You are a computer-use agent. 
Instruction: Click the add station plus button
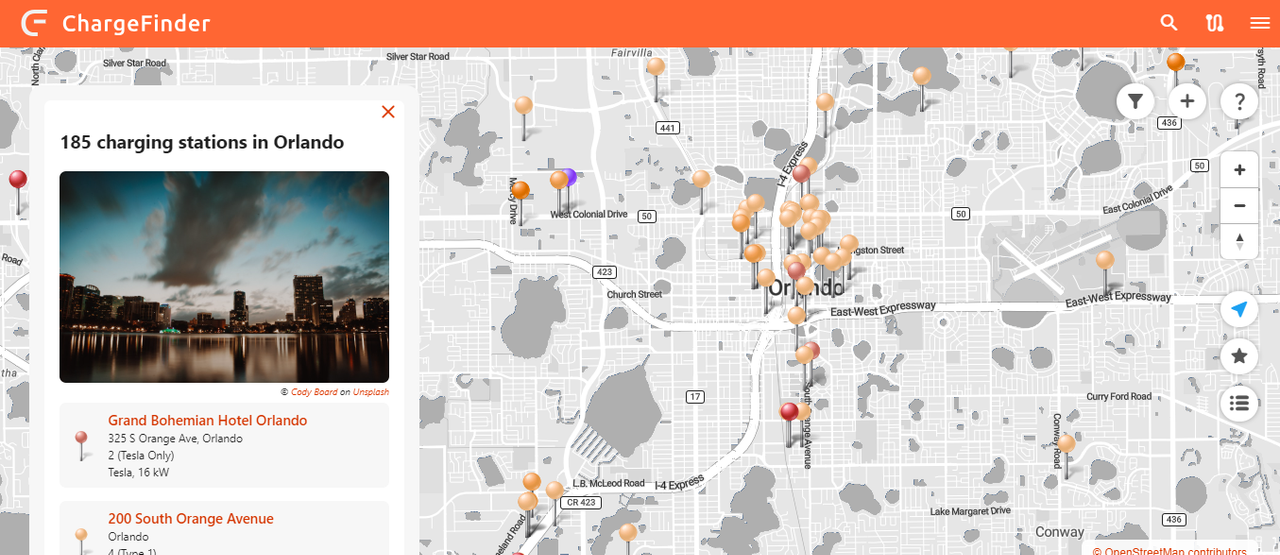pyautogui.click(x=1187, y=101)
